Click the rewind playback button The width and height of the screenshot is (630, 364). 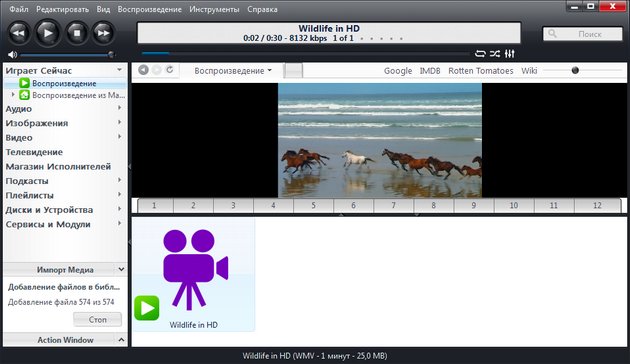click(x=19, y=33)
